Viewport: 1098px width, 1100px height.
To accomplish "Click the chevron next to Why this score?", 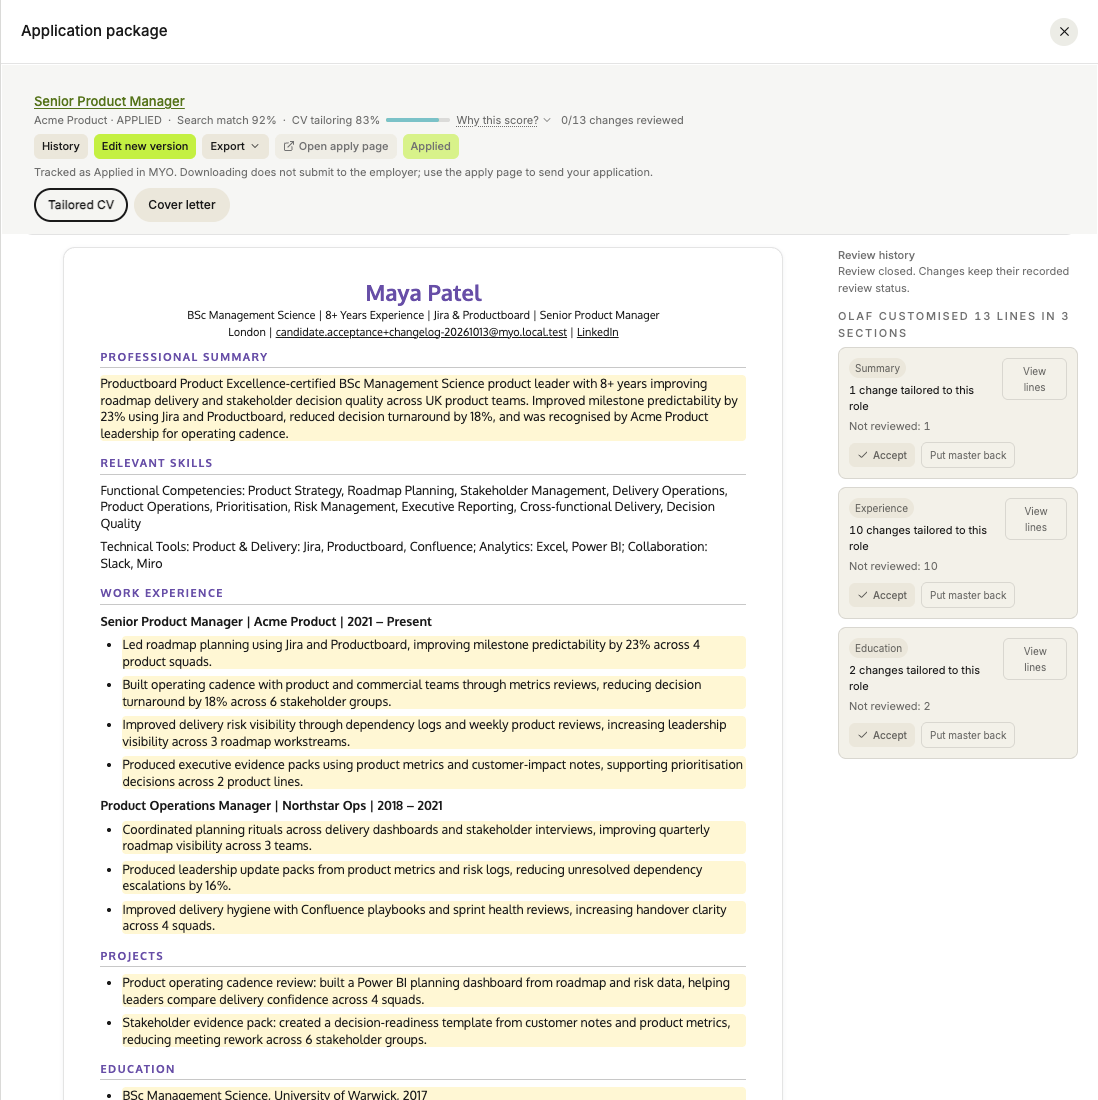I will point(547,120).
